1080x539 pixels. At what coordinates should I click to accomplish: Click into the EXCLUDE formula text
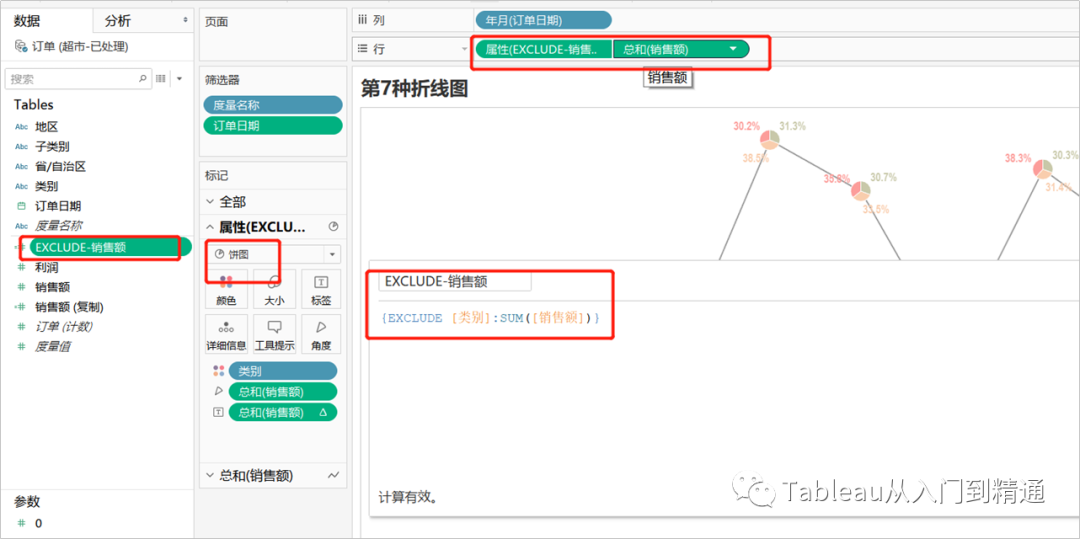coord(490,318)
